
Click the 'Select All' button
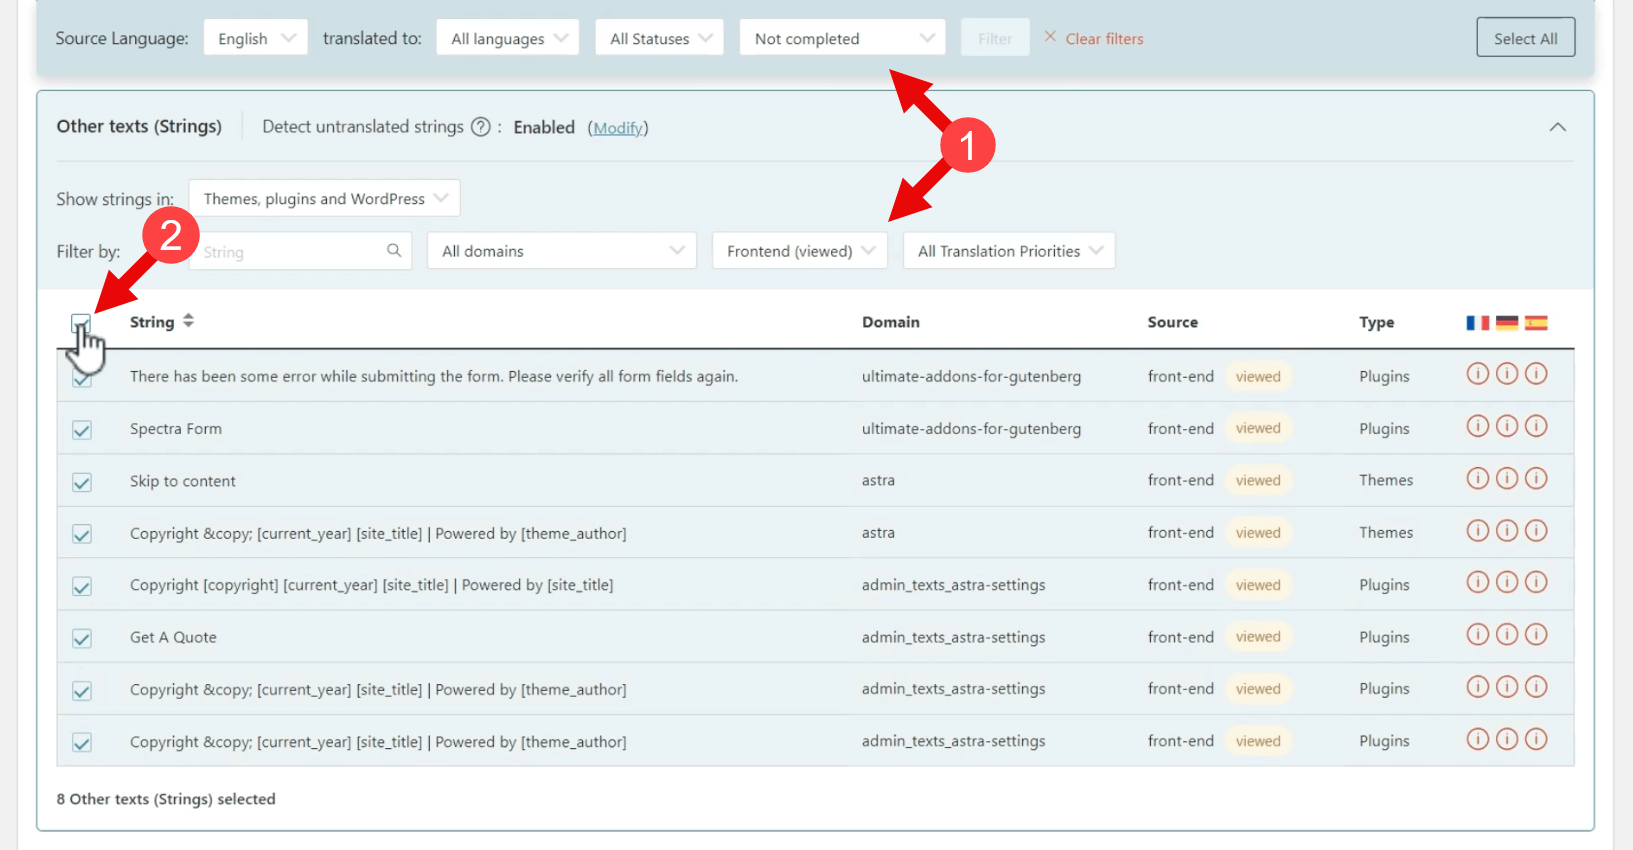1525,38
